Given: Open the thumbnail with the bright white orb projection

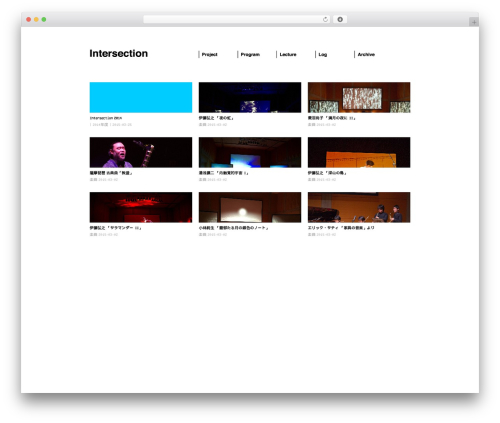Looking at the screenshot, I should click(250, 207).
